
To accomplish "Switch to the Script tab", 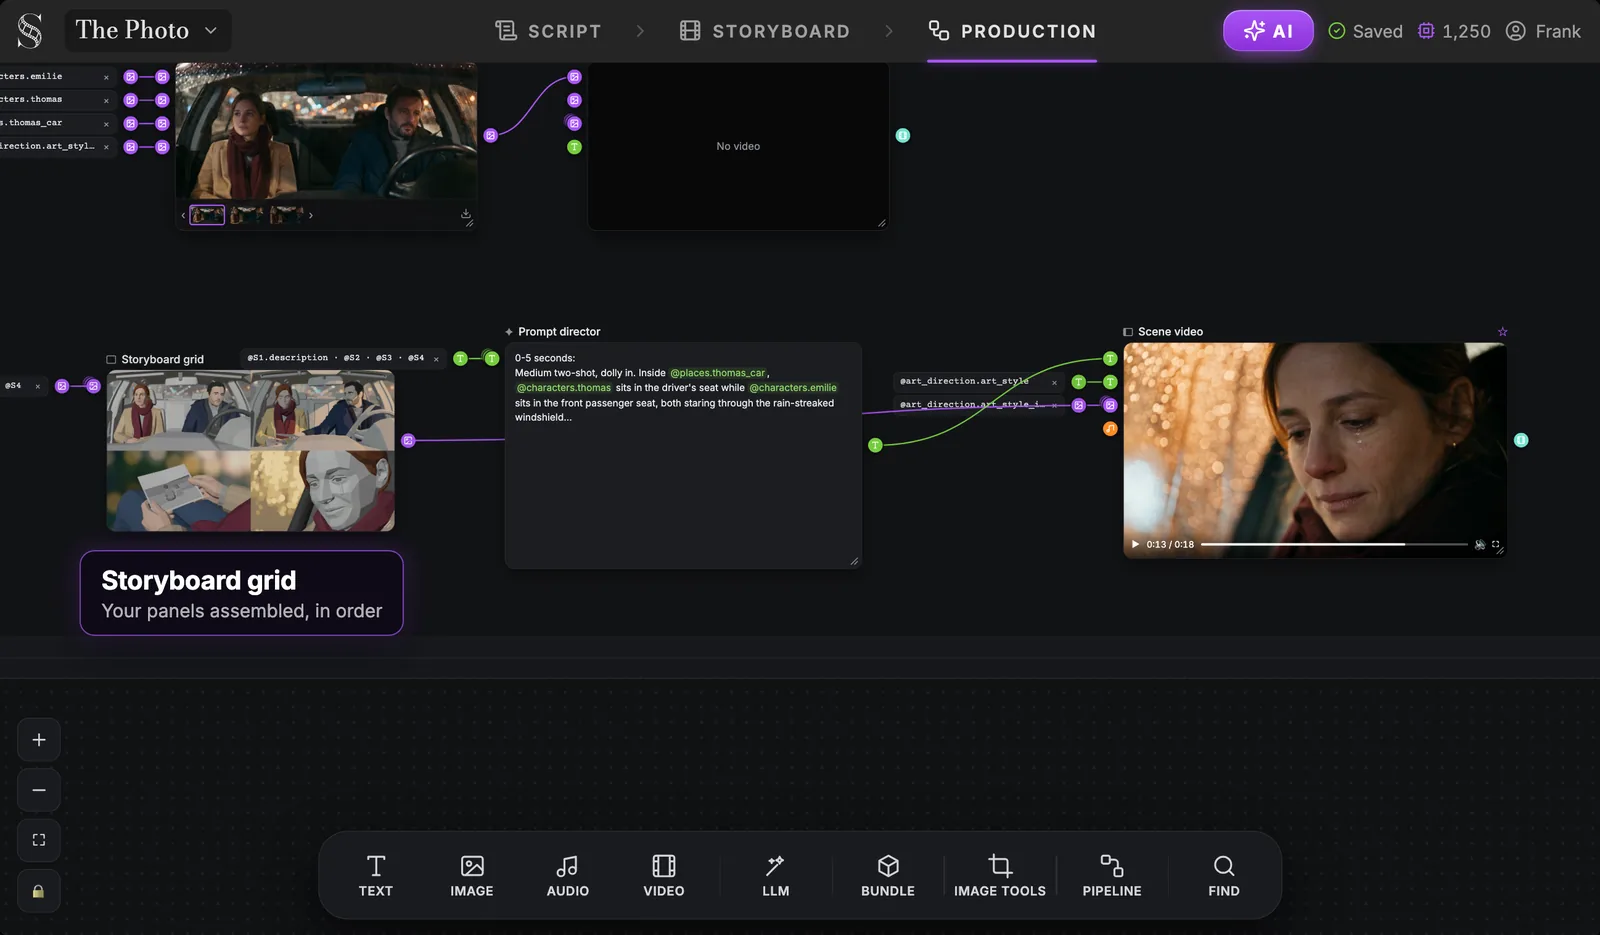I will (x=548, y=31).
